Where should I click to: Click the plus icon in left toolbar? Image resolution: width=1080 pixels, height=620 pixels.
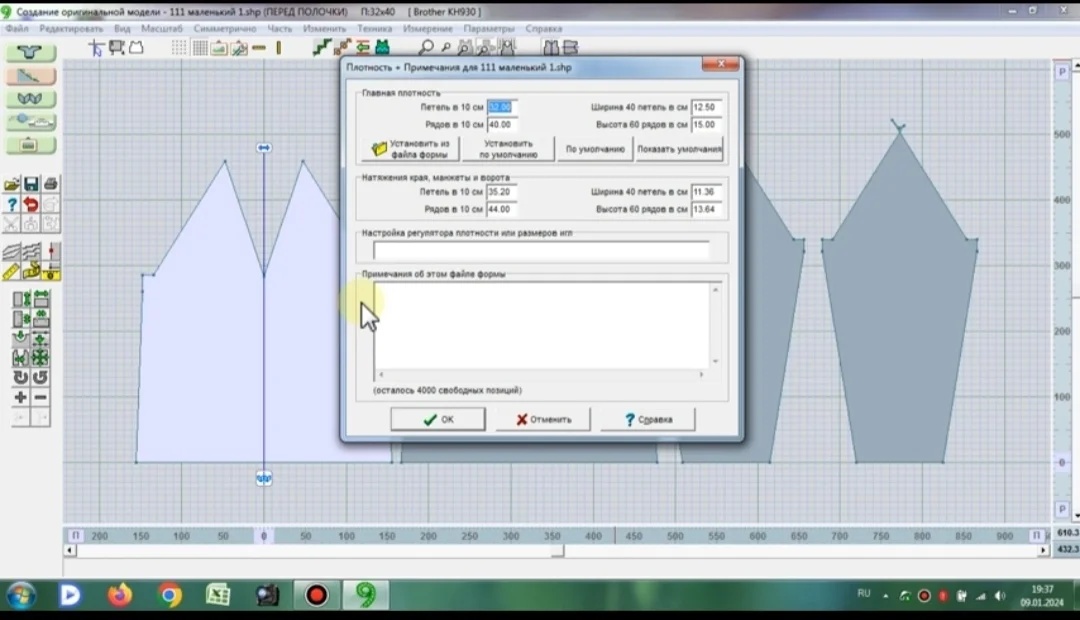(21, 397)
